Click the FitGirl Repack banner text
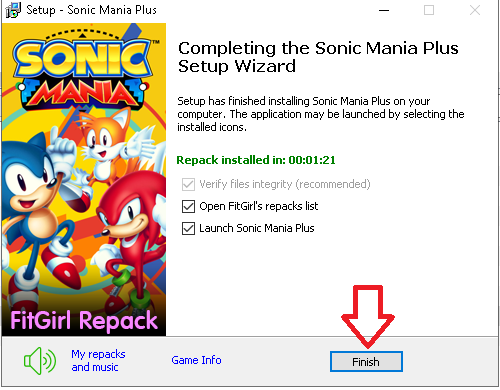Viewport: 500px width, 390px height. coord(84,320)
